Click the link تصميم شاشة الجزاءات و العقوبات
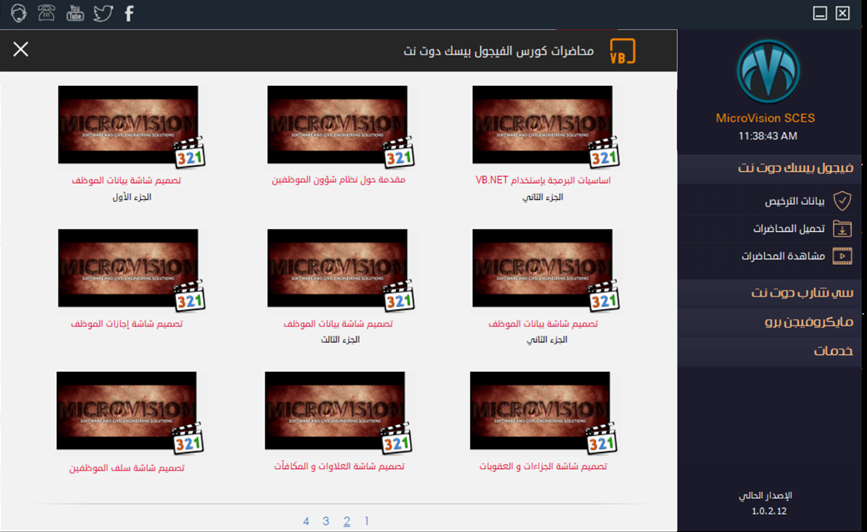 tap(543, 467)
